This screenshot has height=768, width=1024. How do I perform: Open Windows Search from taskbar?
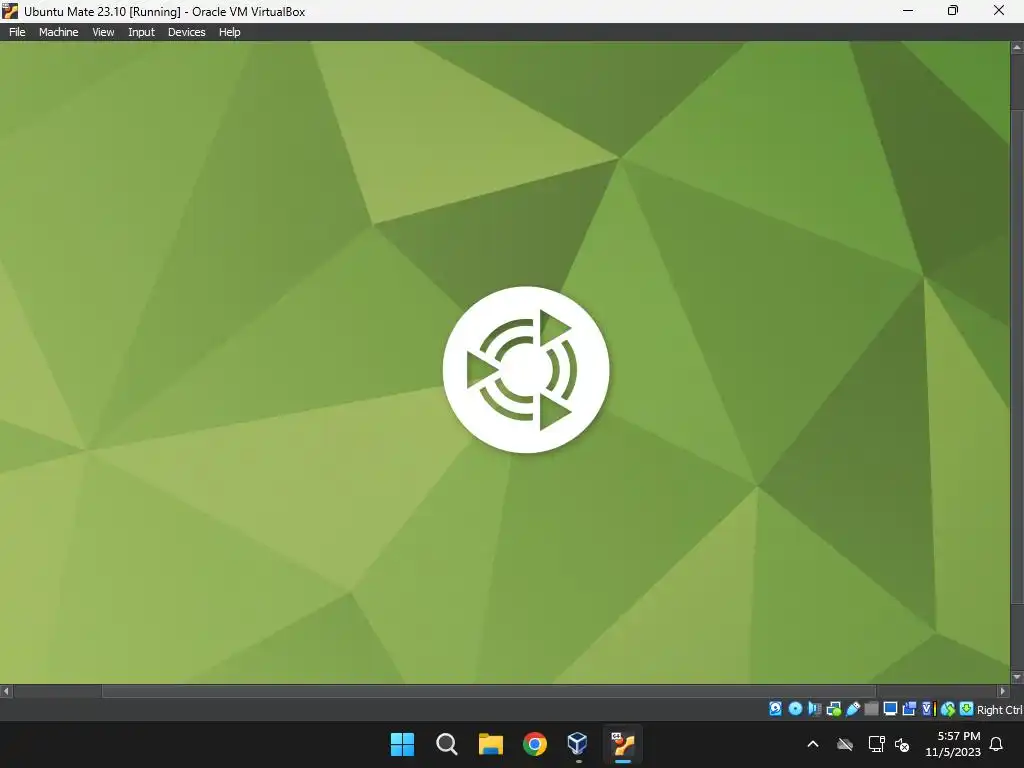447,744
